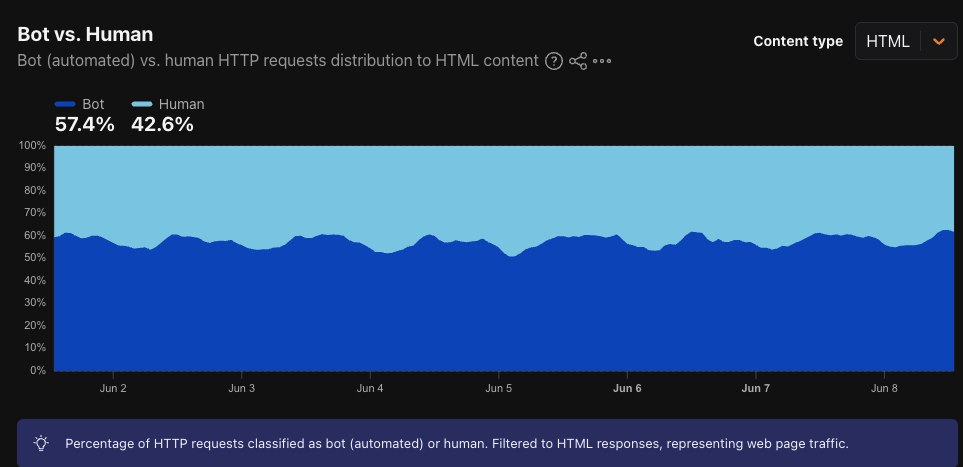Click the lightbulb insight icon
The image size is (963, 467).
[41, 443]
